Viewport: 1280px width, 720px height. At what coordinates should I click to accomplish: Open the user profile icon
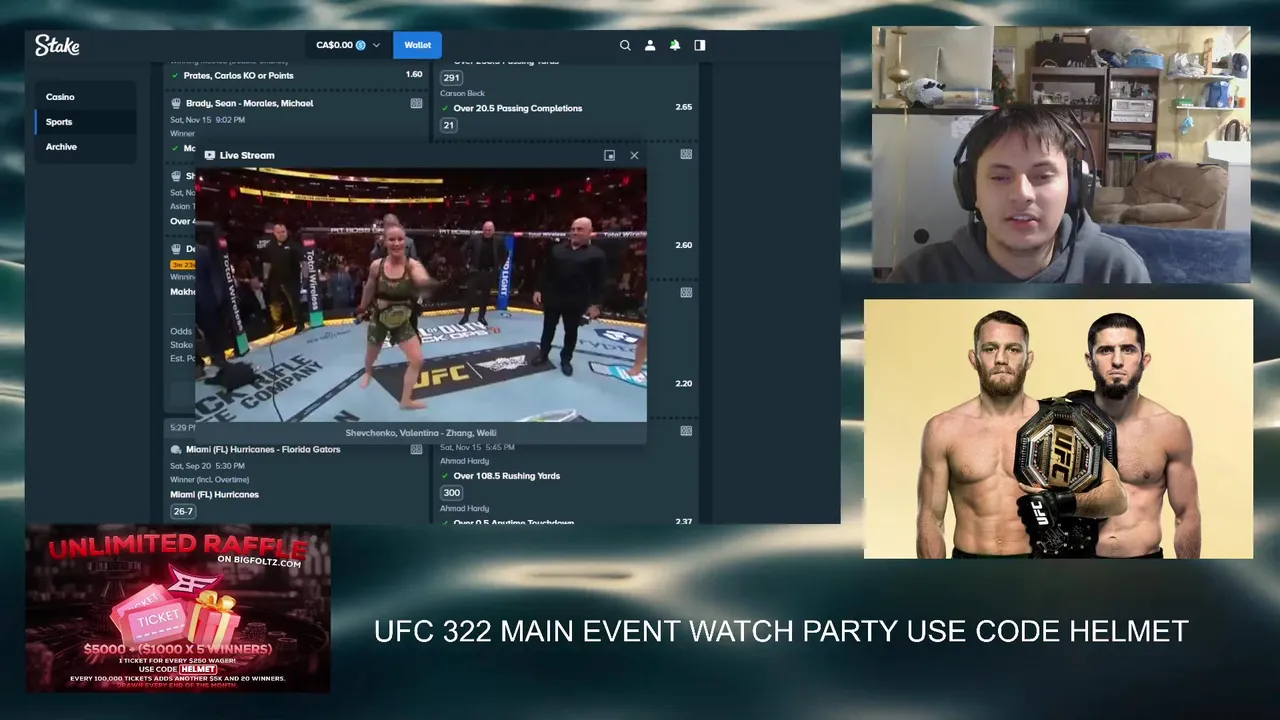(x=650, y=45)
